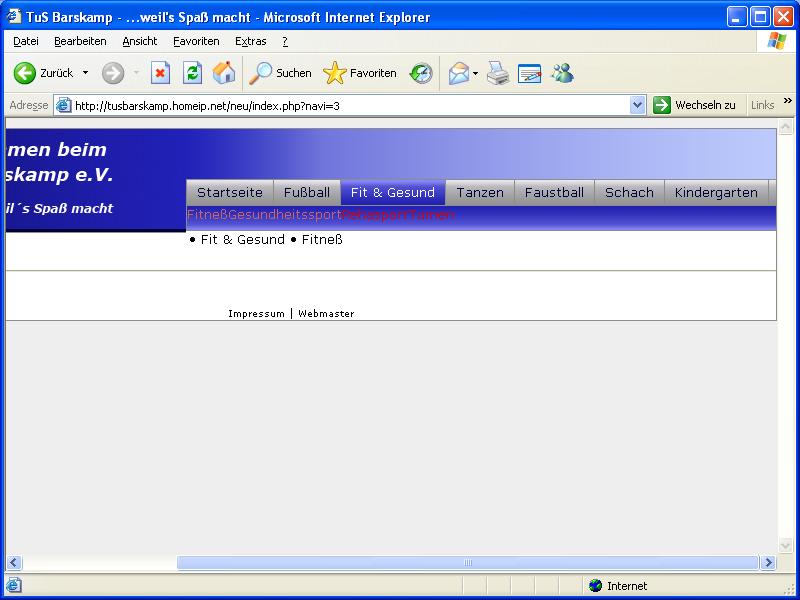800x600 pixels.
Task: Open the Ansicht menu
Action: [140, 41]
